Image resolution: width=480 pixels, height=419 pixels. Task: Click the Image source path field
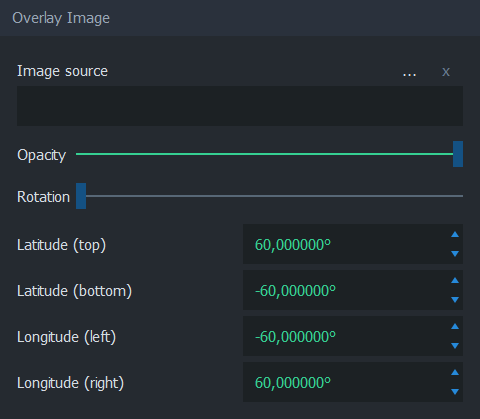tap(240, 106)
